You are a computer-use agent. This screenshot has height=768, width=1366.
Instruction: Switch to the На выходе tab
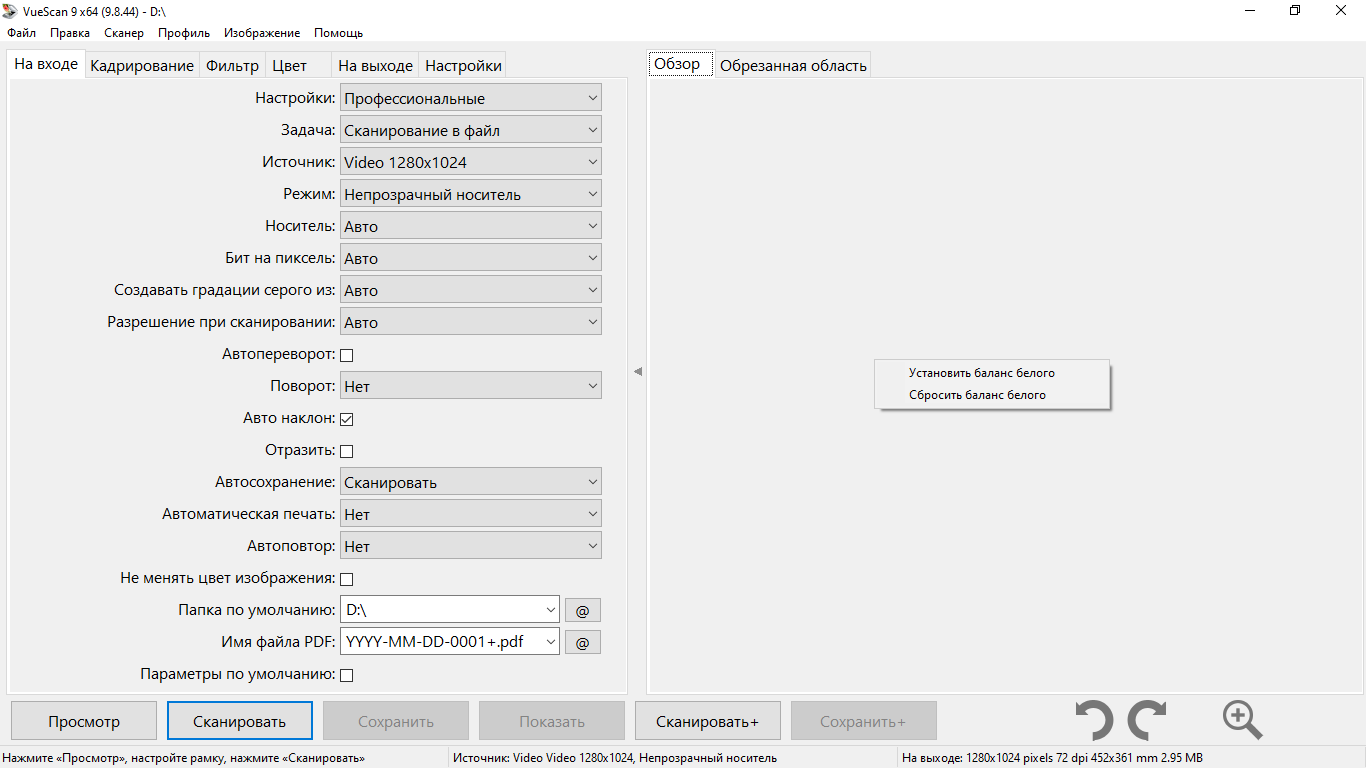(375, 66)
